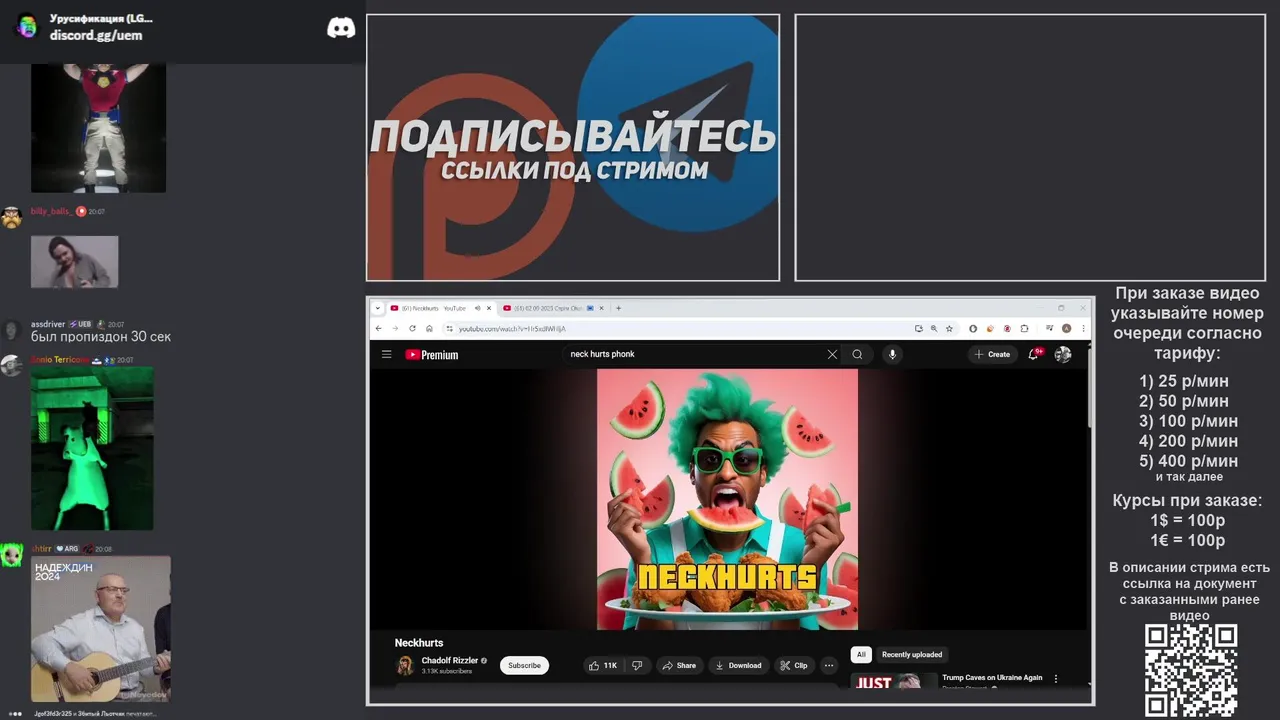Click the Discord server avatar icon

(x=27, y=26)
